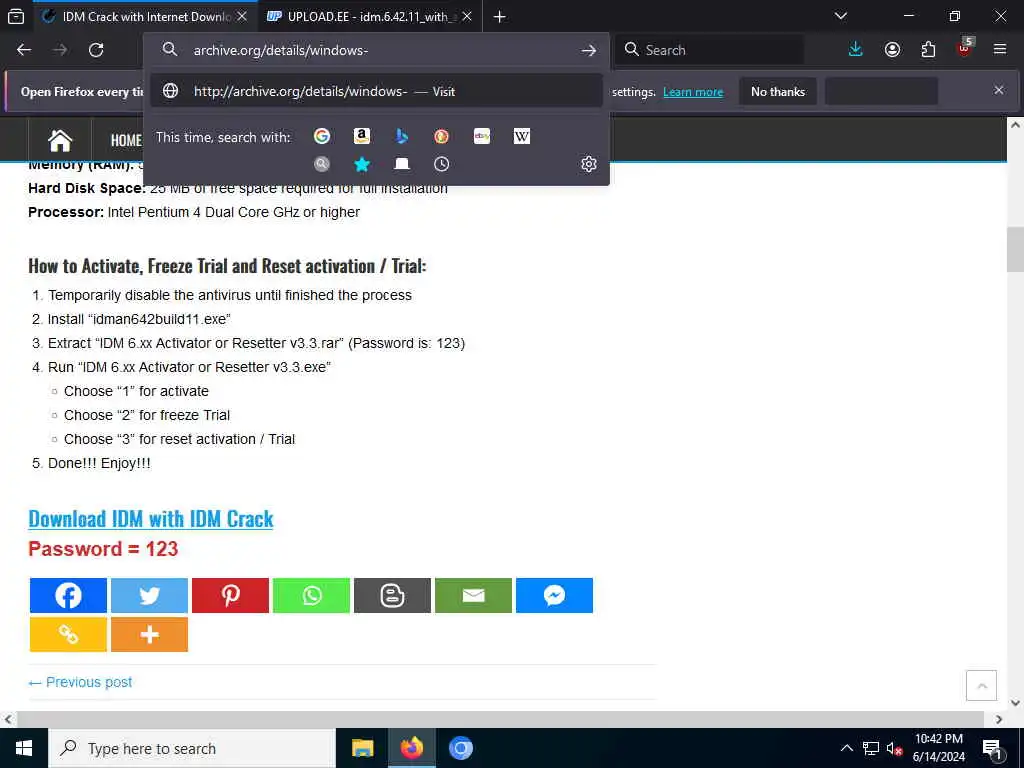
Task: Switch to UPLOAD.EE tab
Action: click(369, 17)
